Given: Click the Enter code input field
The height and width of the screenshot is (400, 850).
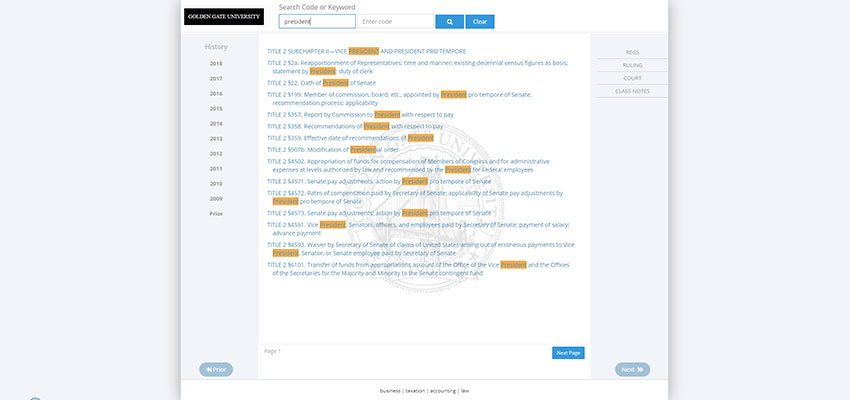Looking at the screenshot, I should point(396,22).
